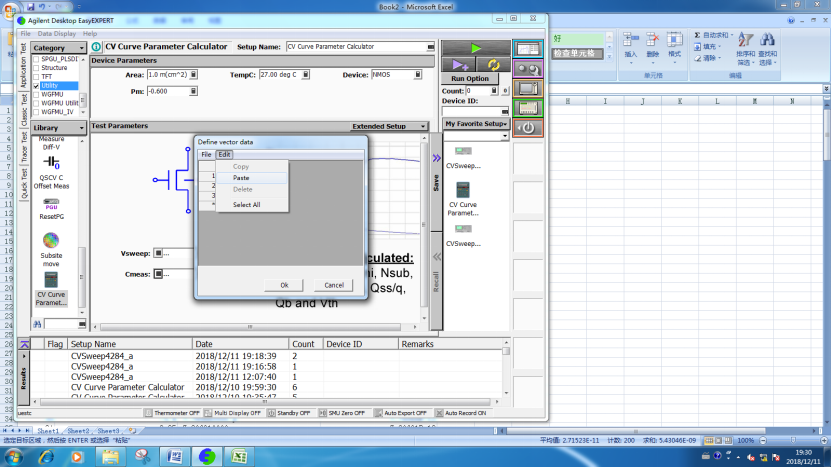Click the power standby icon
The image size is (831, 468).
click(x=528, y=128)
